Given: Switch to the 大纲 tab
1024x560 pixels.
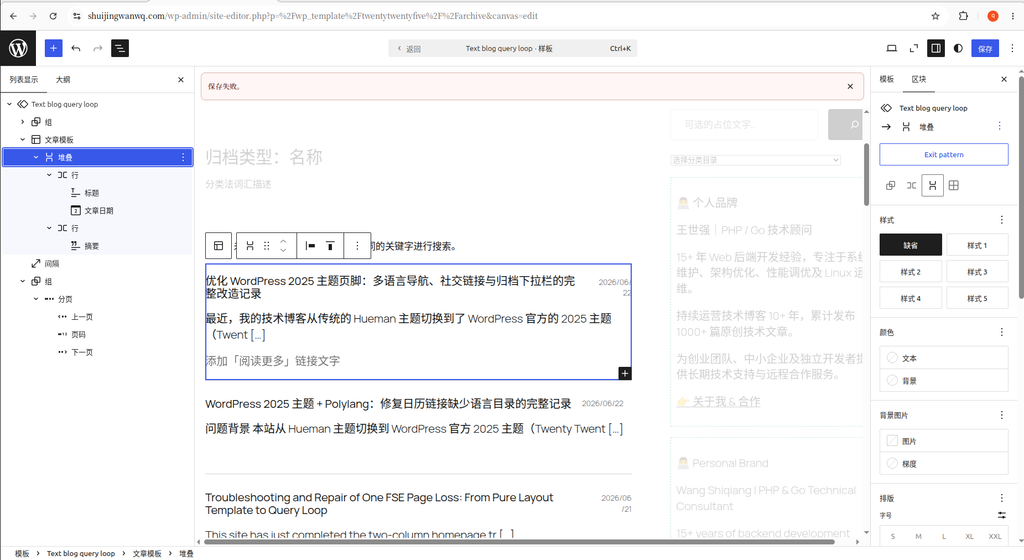Looking at the screenshot, I should [x=63, y=80].
